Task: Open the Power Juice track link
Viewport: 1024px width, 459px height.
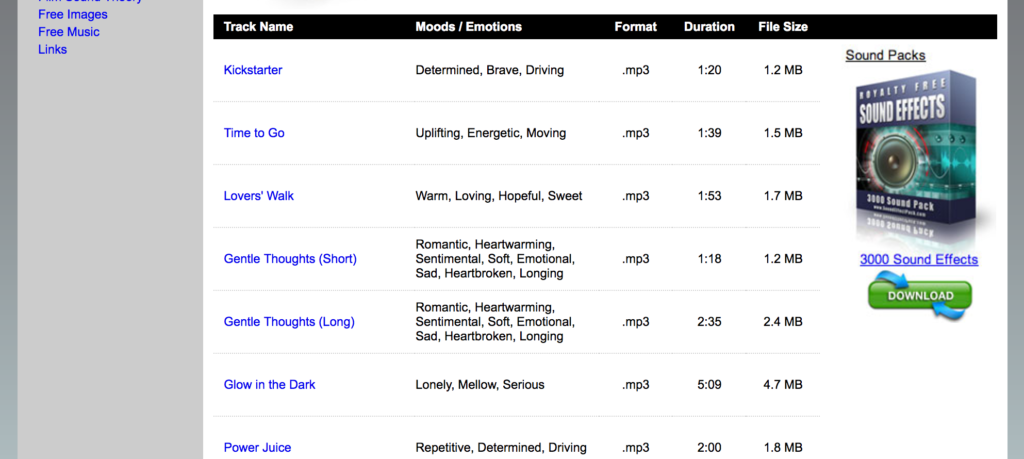Action: (257, 447)
